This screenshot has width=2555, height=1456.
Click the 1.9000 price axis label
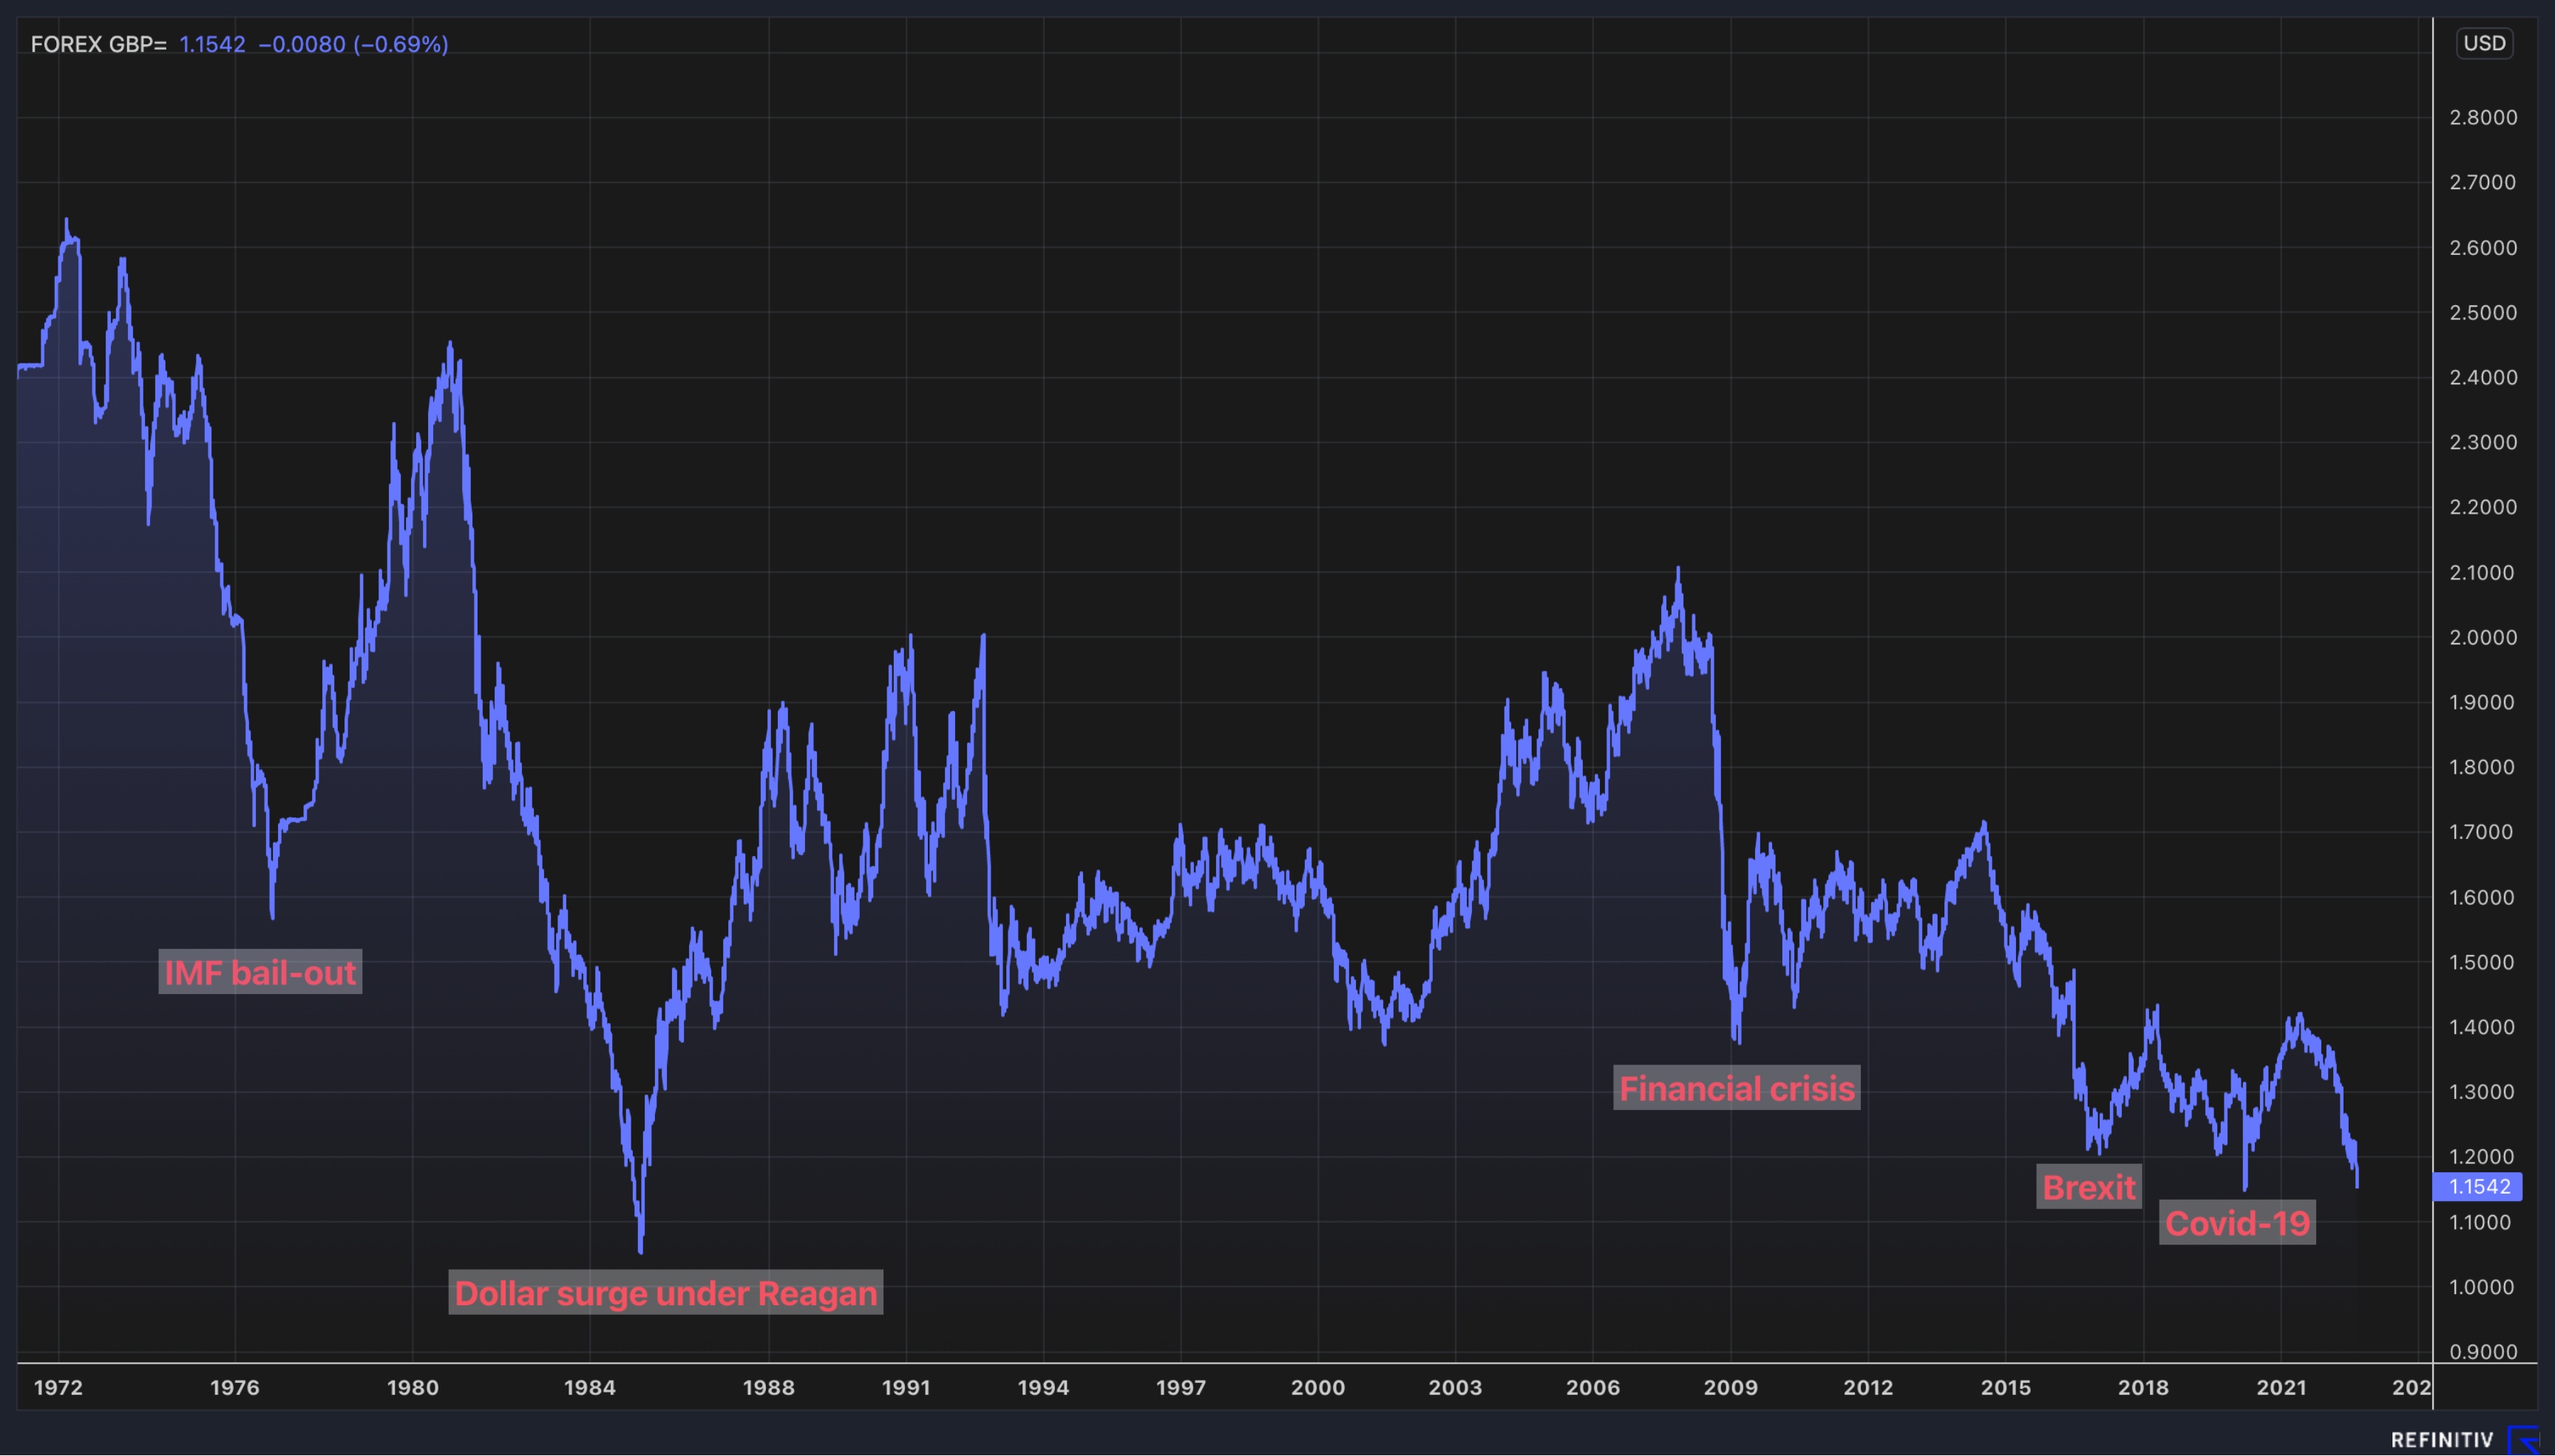(2481, 702)
